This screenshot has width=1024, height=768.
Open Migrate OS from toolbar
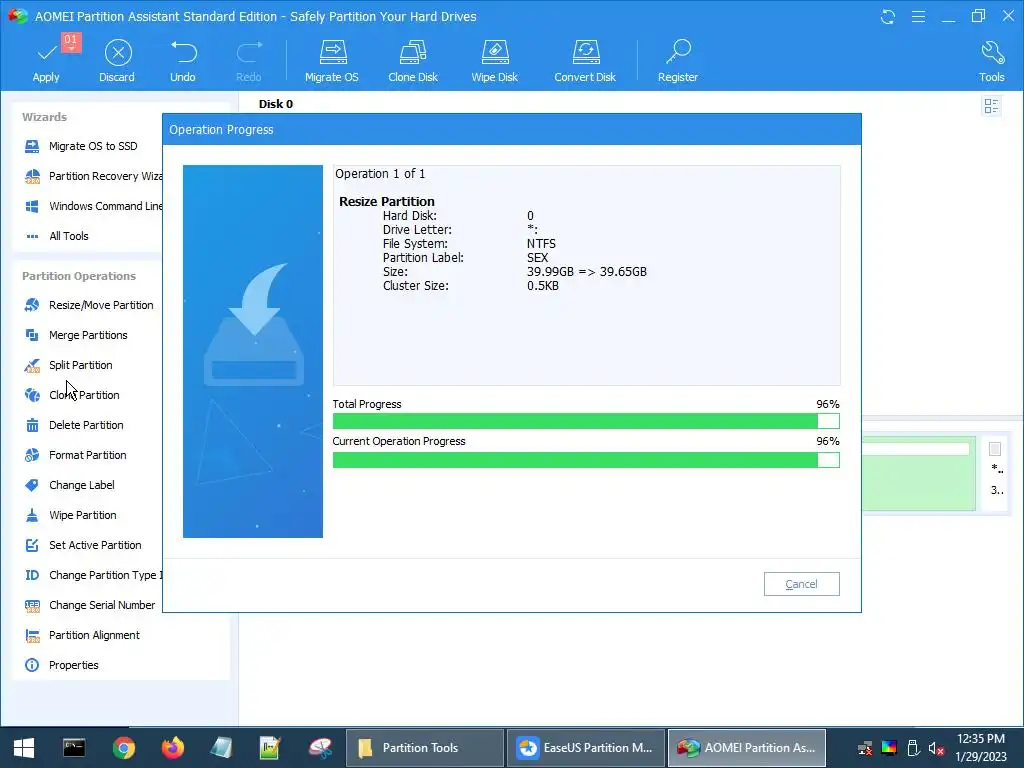coord(332,60)
